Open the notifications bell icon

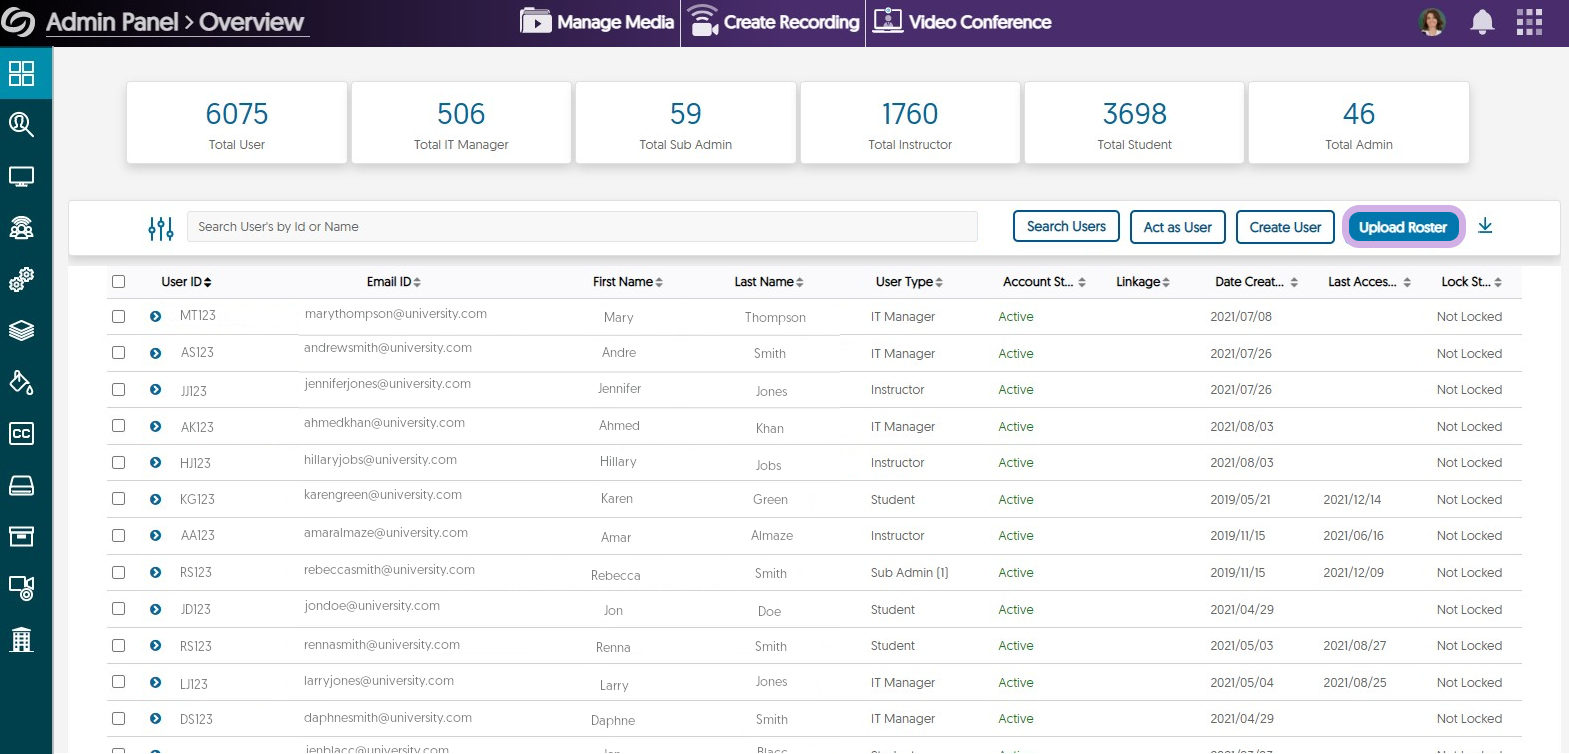point(1482,22)
